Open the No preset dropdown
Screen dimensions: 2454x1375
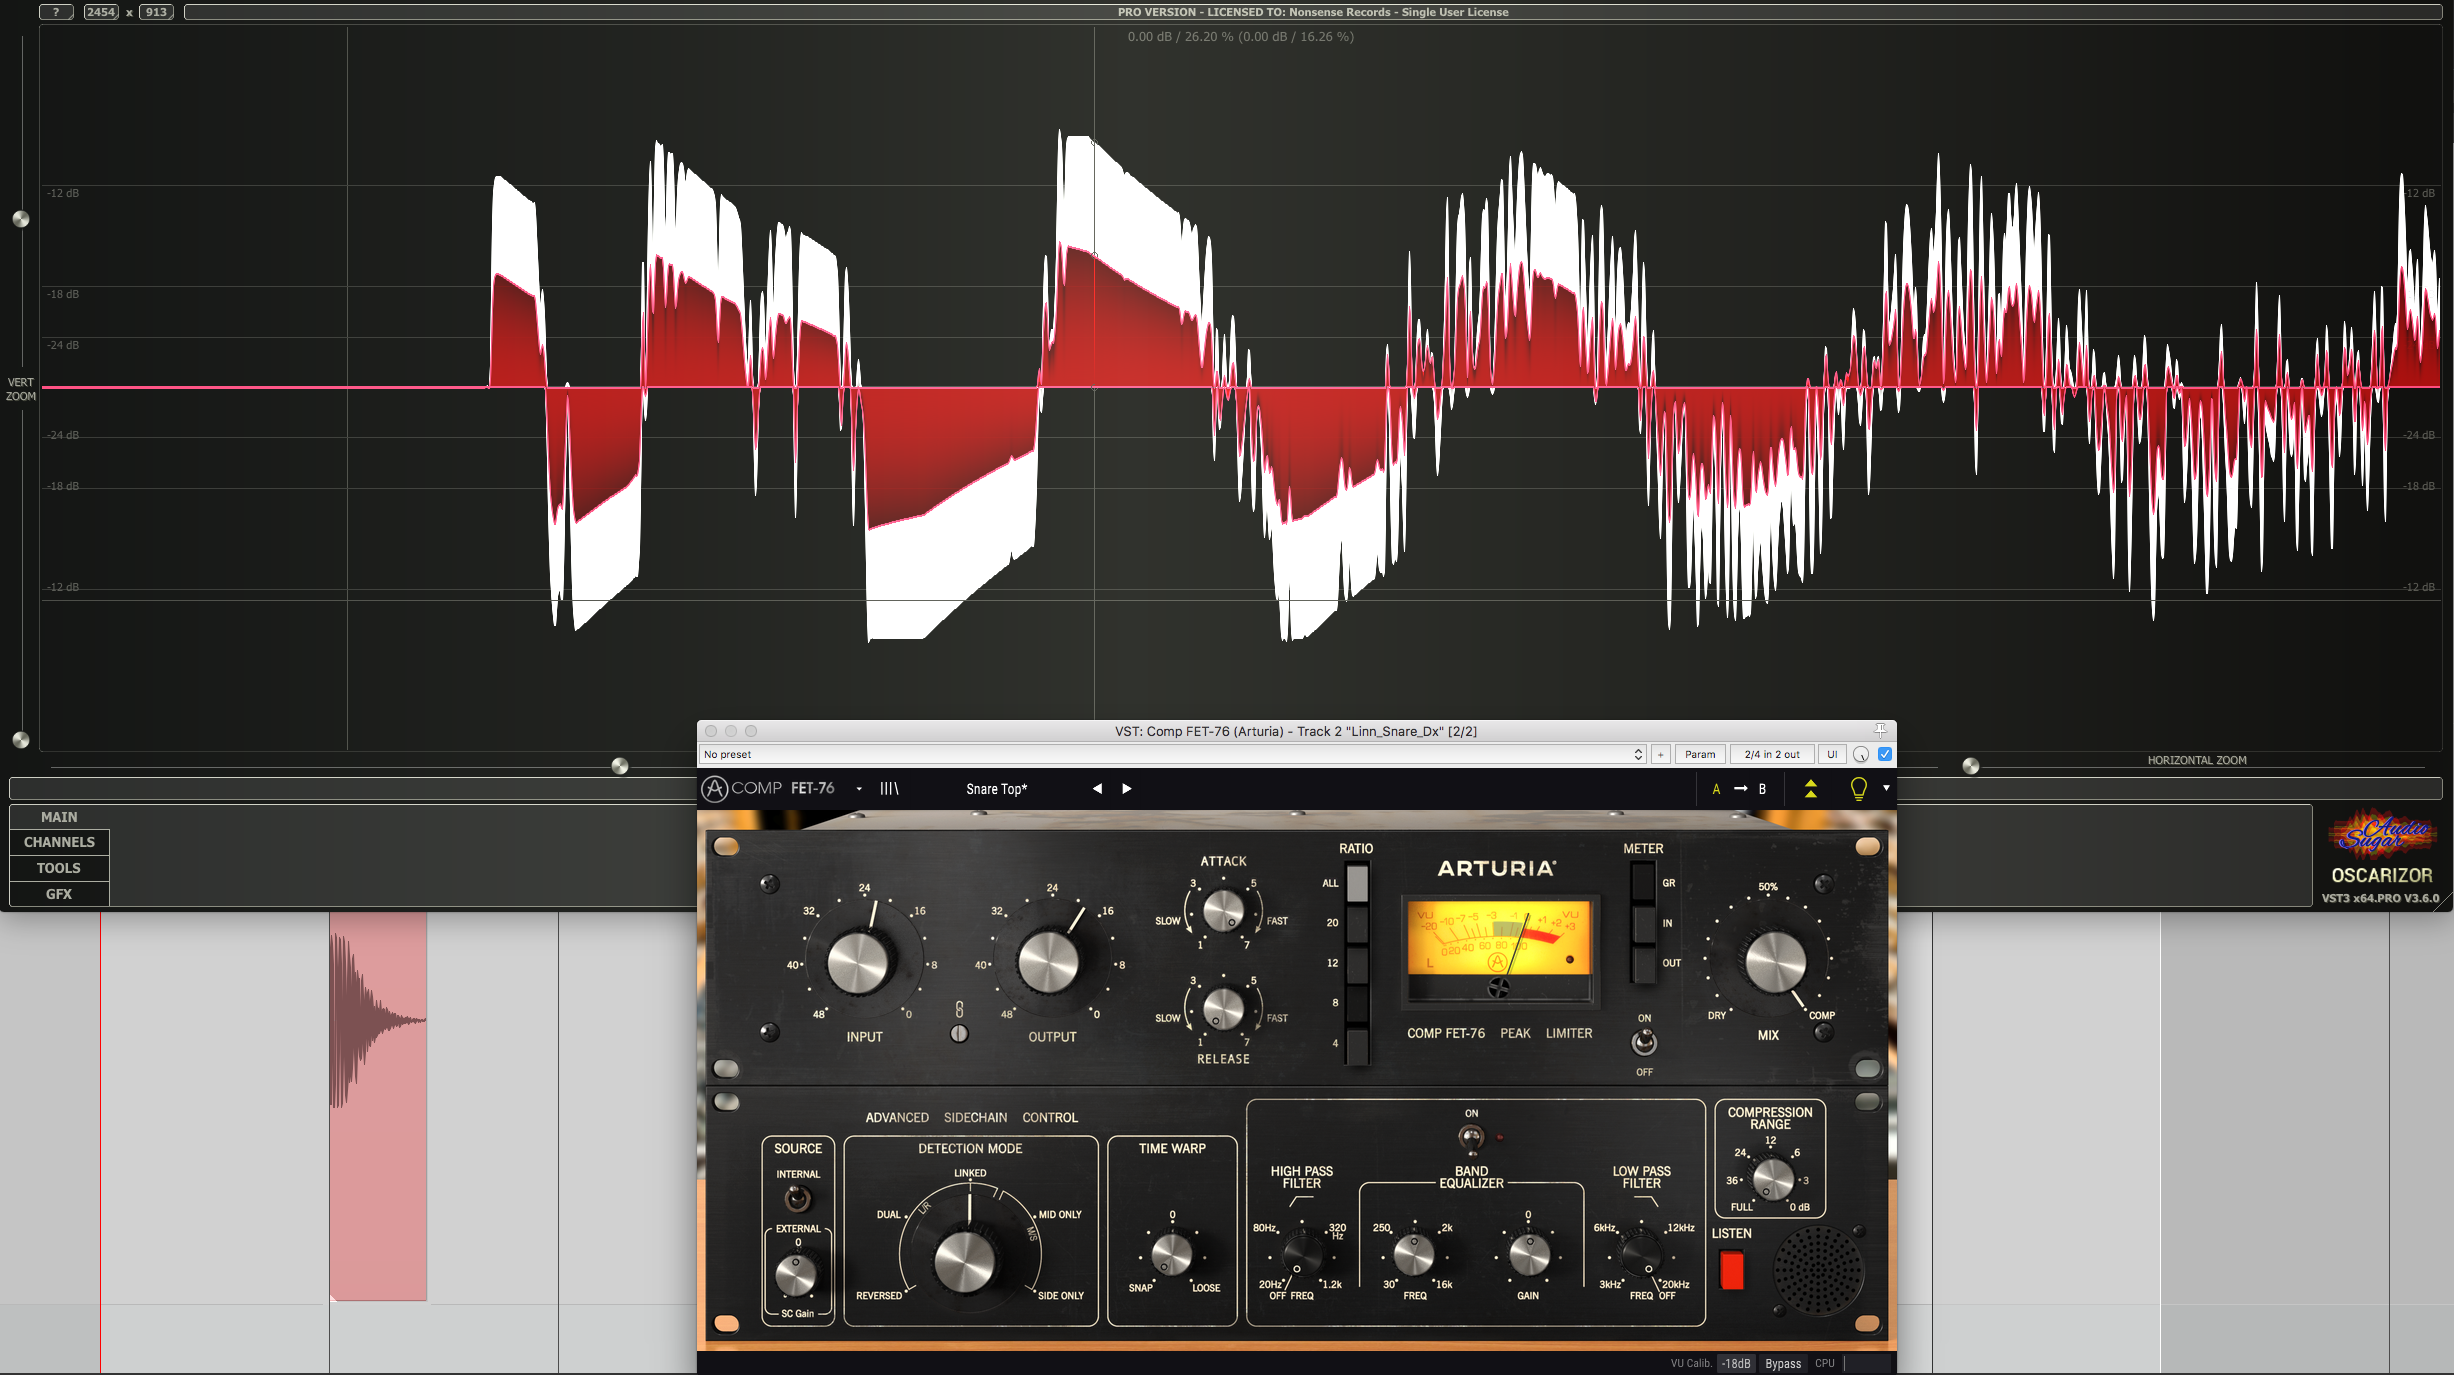(x=1172, y=755)
